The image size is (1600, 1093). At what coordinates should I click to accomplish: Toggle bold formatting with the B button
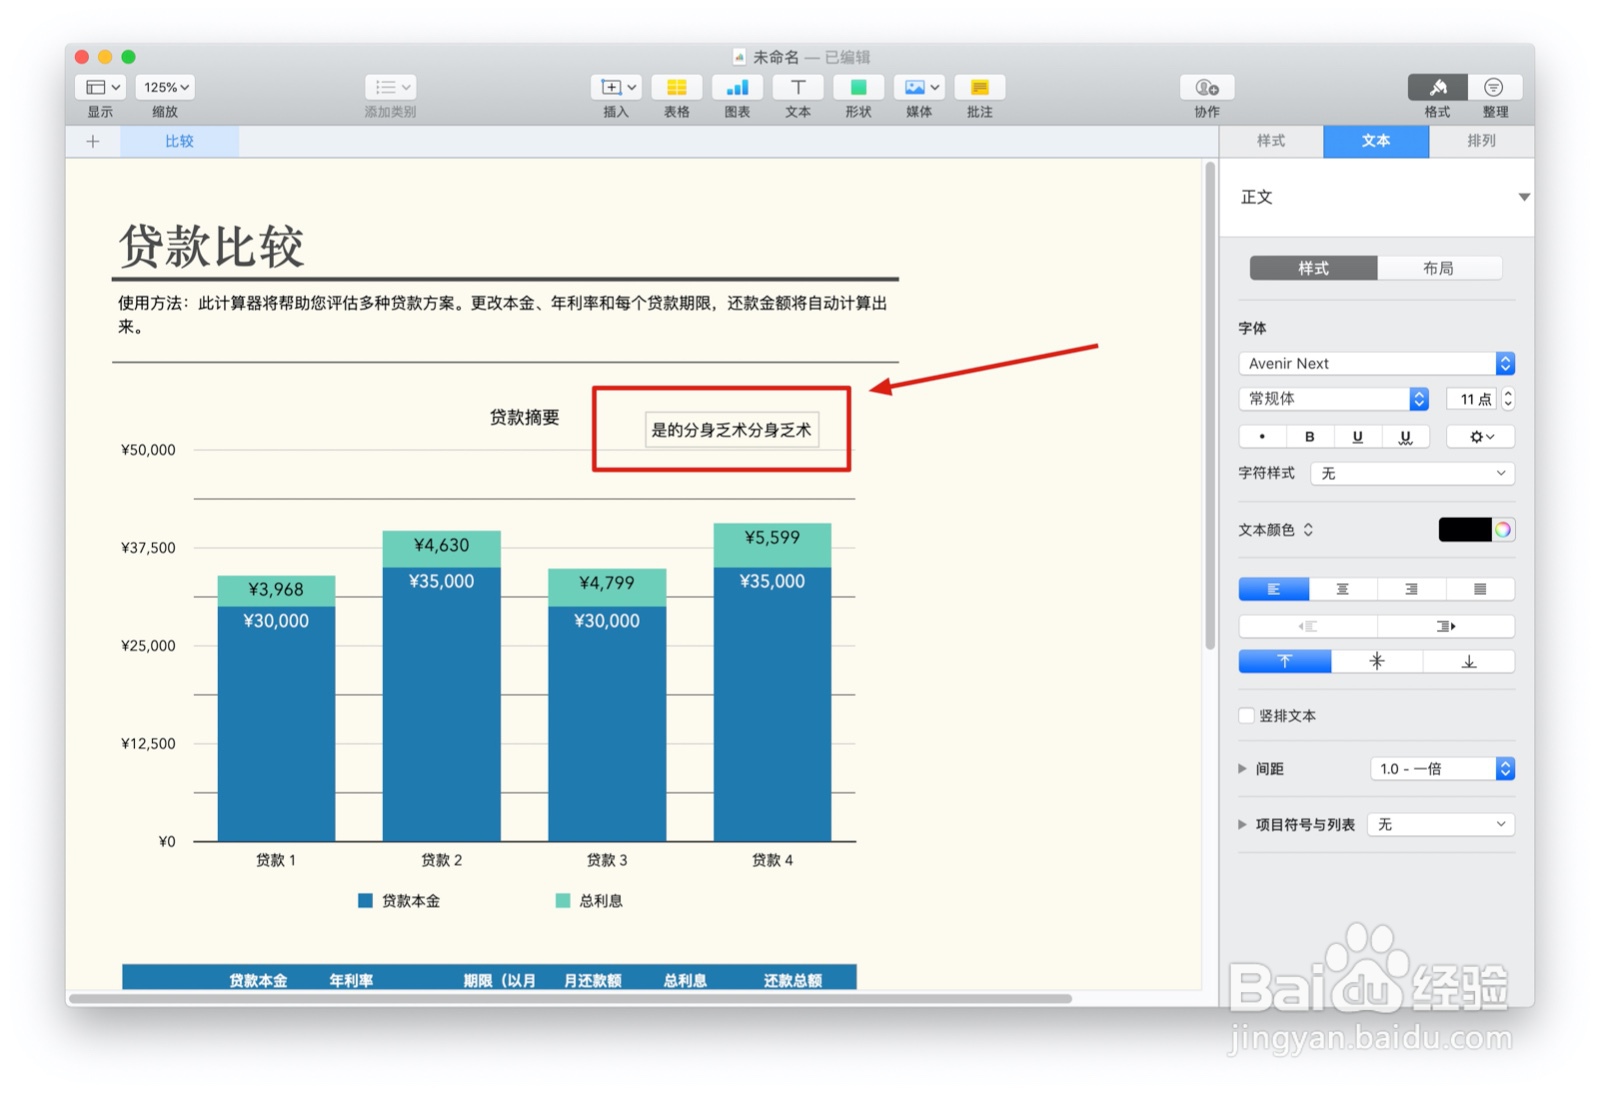coord(1309,436)
